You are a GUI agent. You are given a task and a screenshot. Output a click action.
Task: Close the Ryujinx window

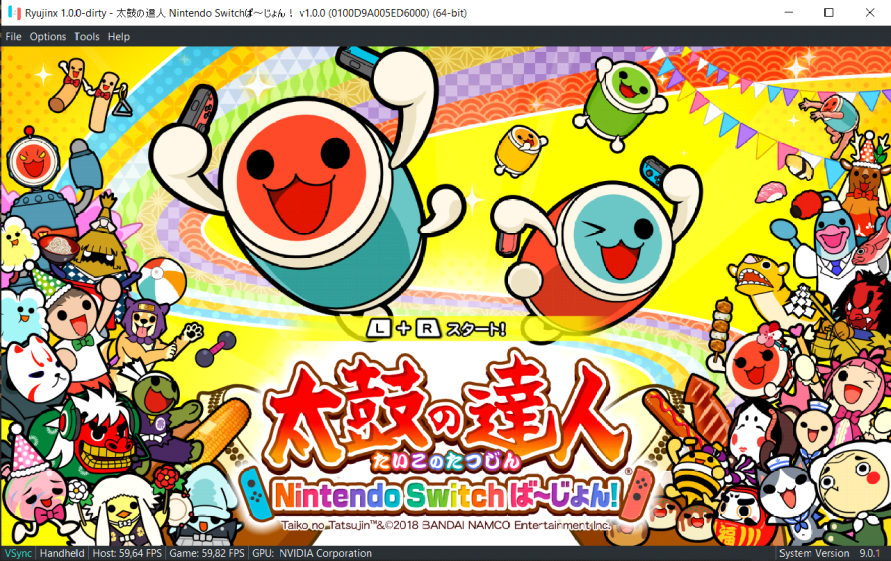870,13
